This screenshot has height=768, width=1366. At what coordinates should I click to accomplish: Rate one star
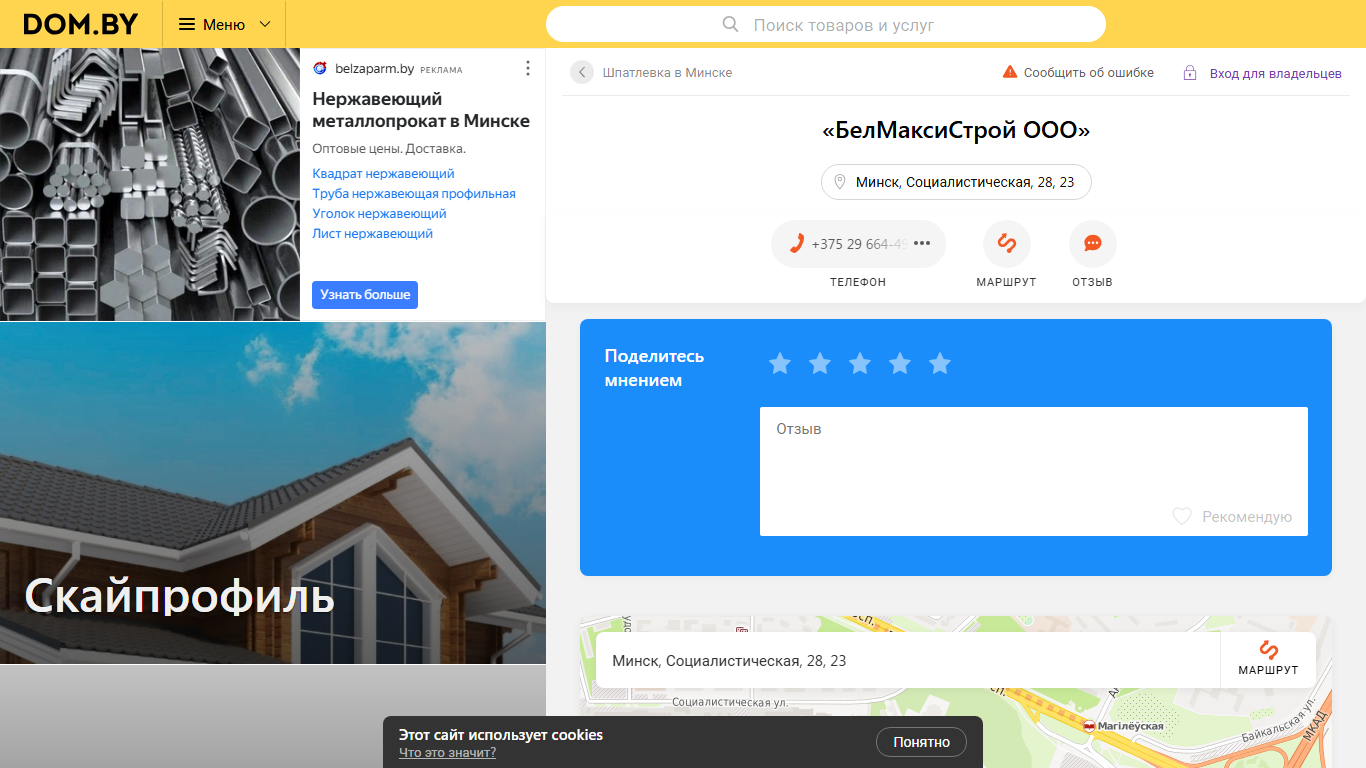780,363
